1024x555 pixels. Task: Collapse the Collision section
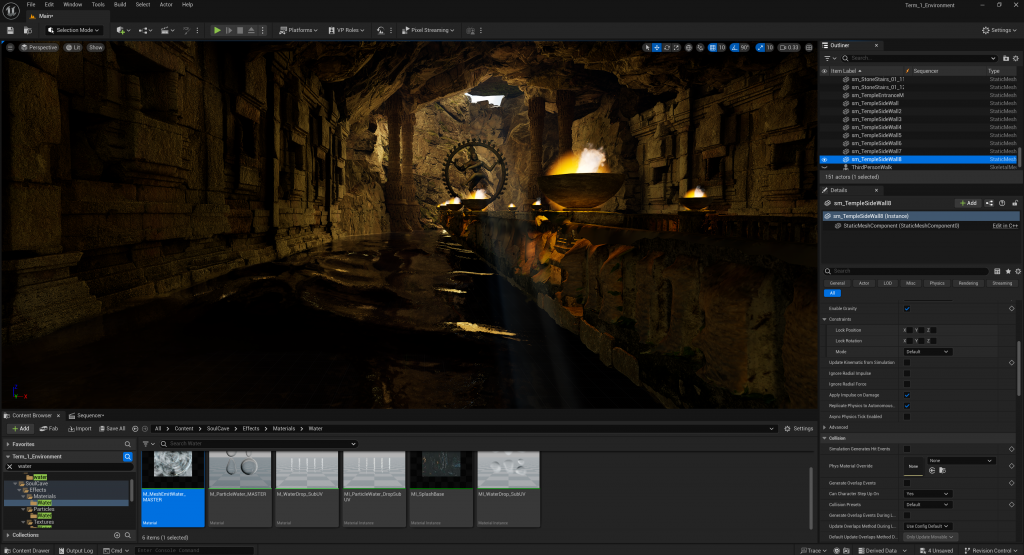click(x=825, y=438)
